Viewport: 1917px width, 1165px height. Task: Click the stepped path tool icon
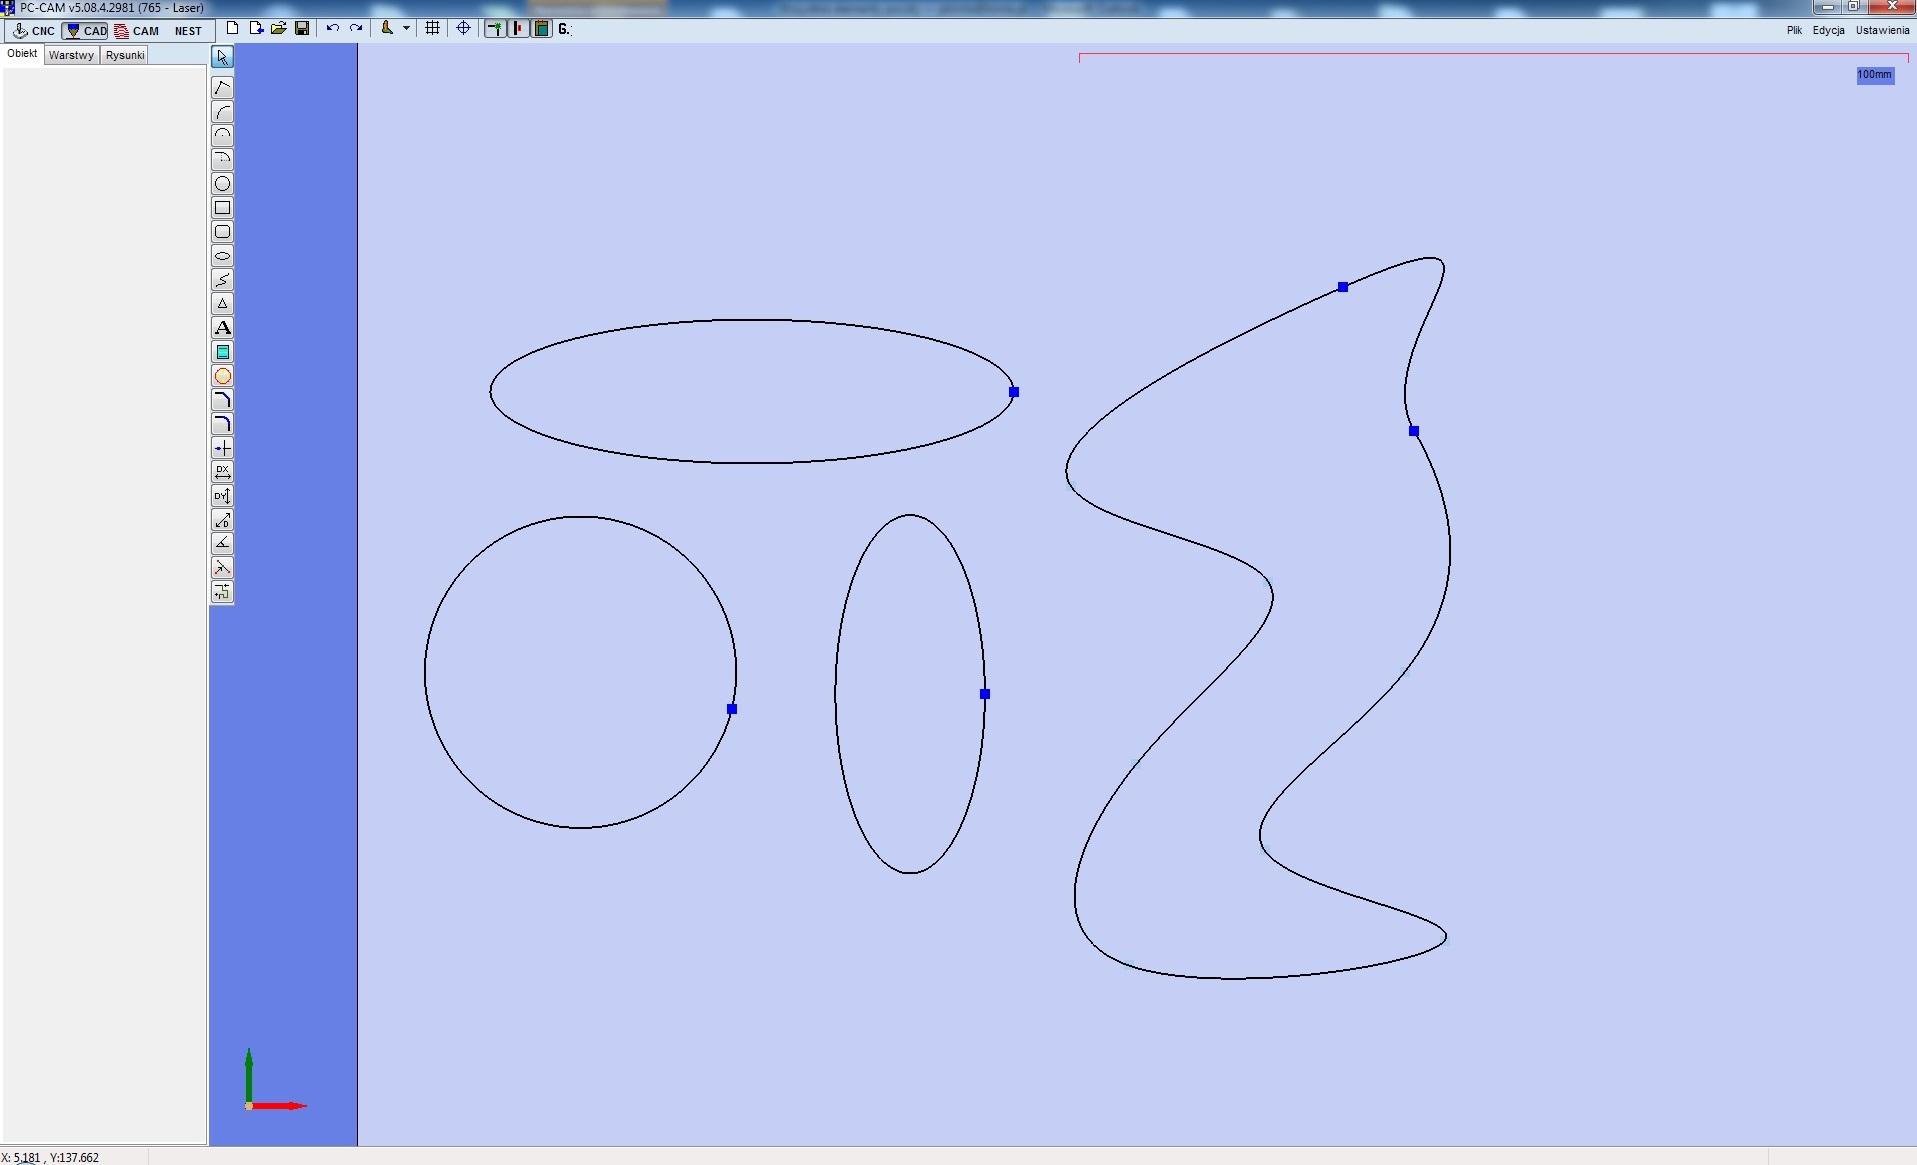pos(222,592)
